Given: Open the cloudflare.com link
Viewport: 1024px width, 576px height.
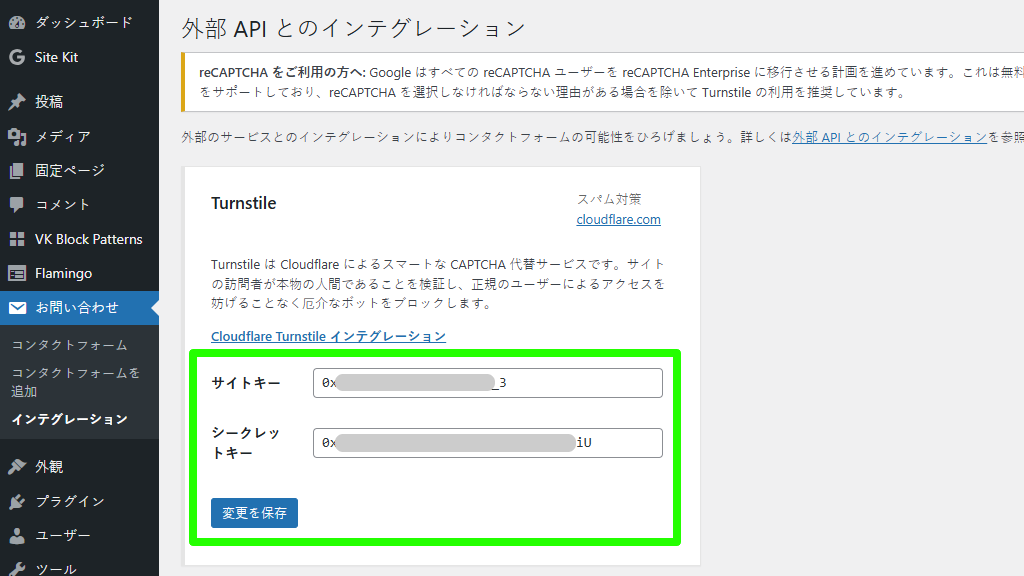Looking at the screenshot, I should coord(618,220).
